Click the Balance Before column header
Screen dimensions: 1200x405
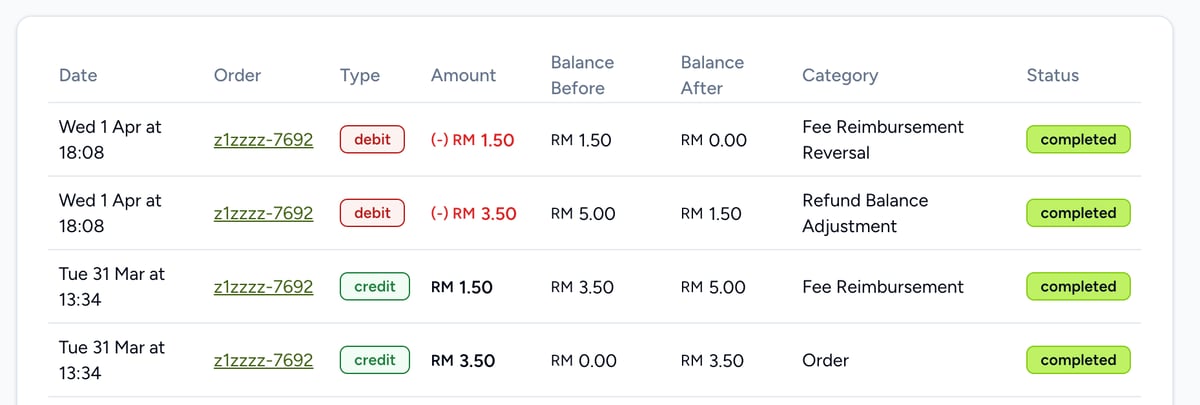coord(582,75)
